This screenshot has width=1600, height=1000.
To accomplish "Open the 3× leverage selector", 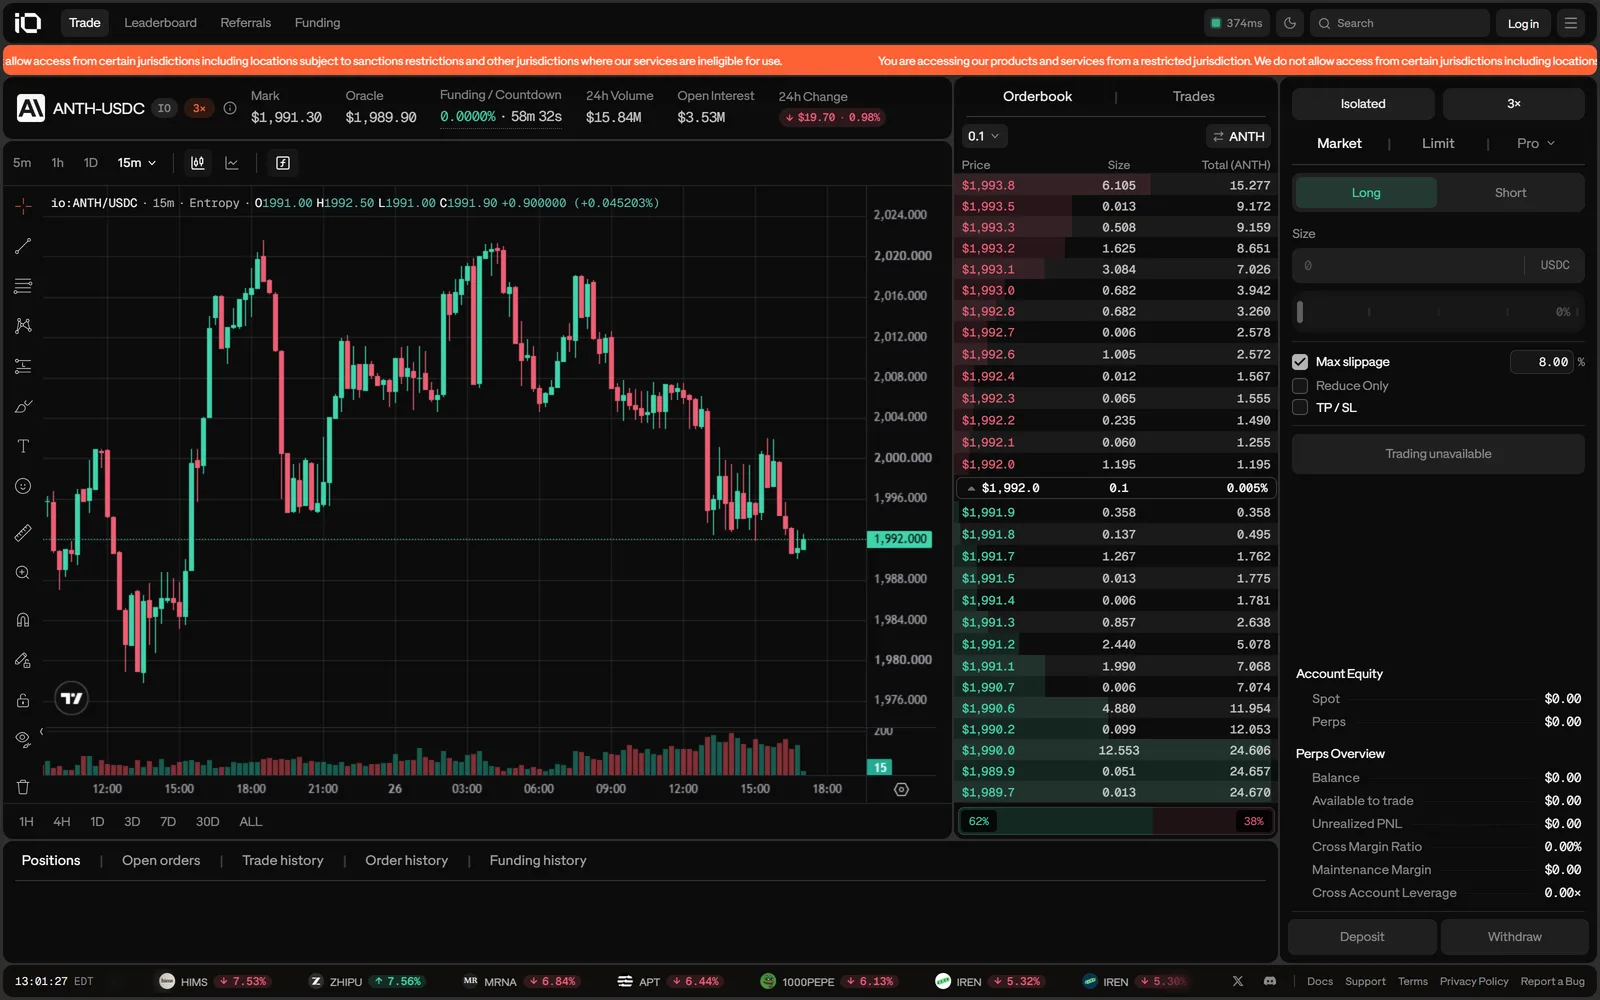I will point(1514,104).
